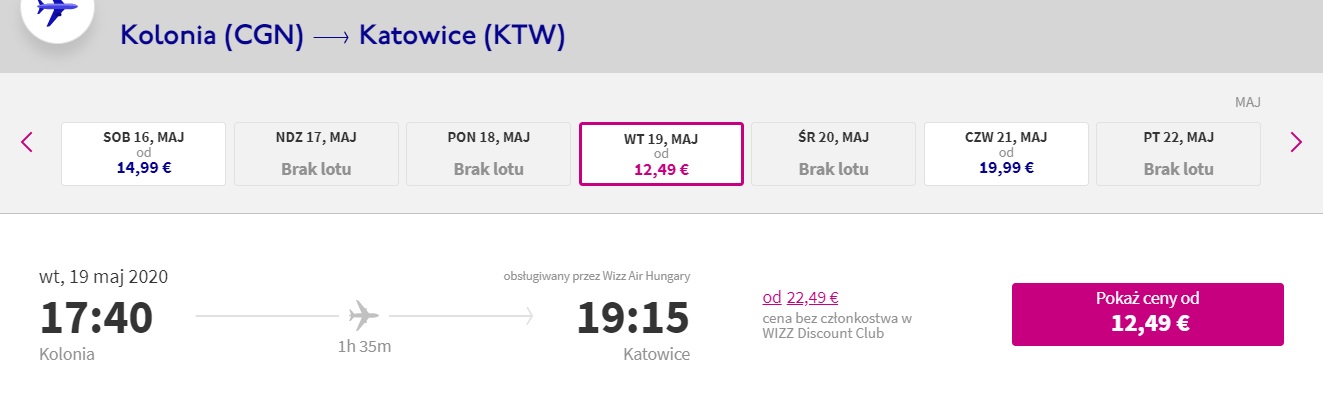Click the 19:15 arrival time
The height and width of the screenshot is (412, 1323).
pos(633,318)
